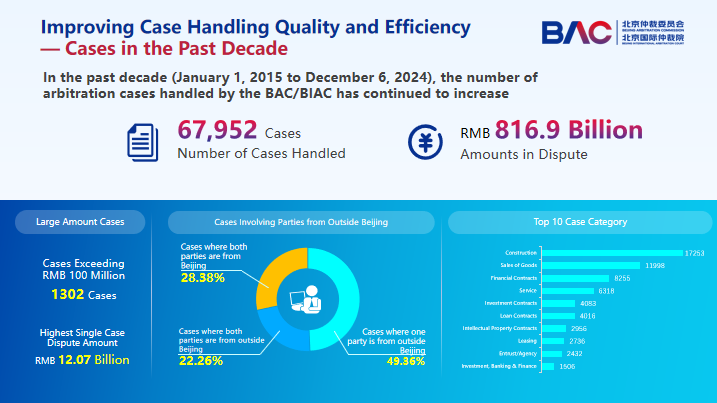
Task: Click the Leasing bar in the chart
Action: click(553, 341)
